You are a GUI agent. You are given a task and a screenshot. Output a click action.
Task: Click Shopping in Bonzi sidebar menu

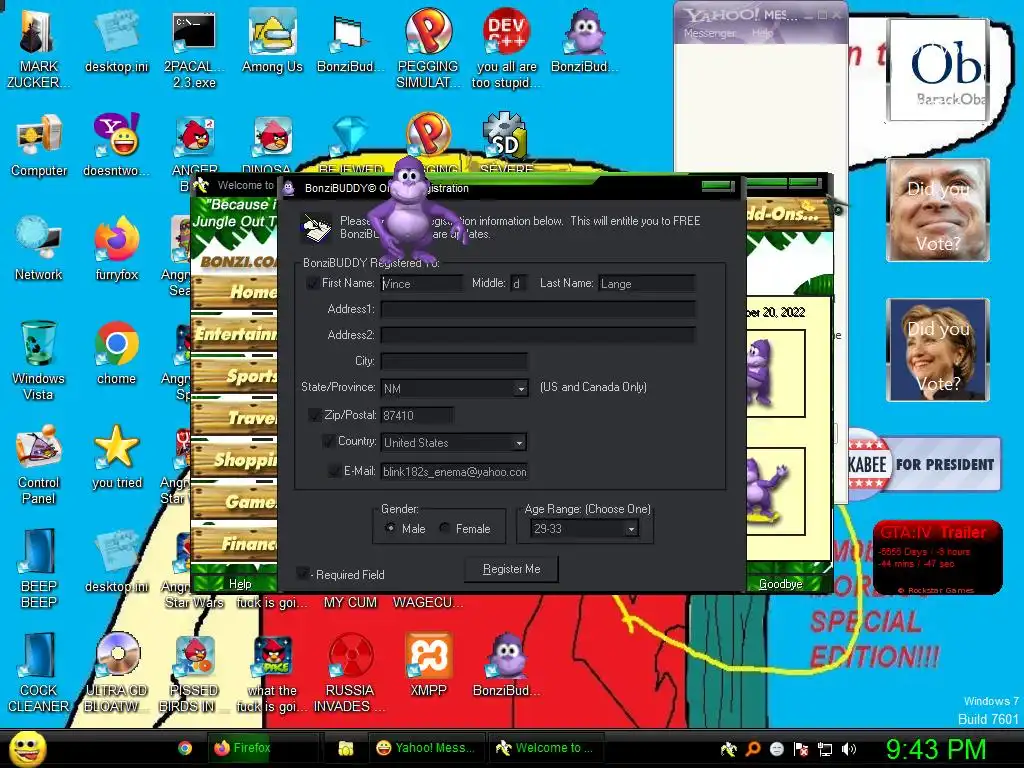(x=234, y=460)
